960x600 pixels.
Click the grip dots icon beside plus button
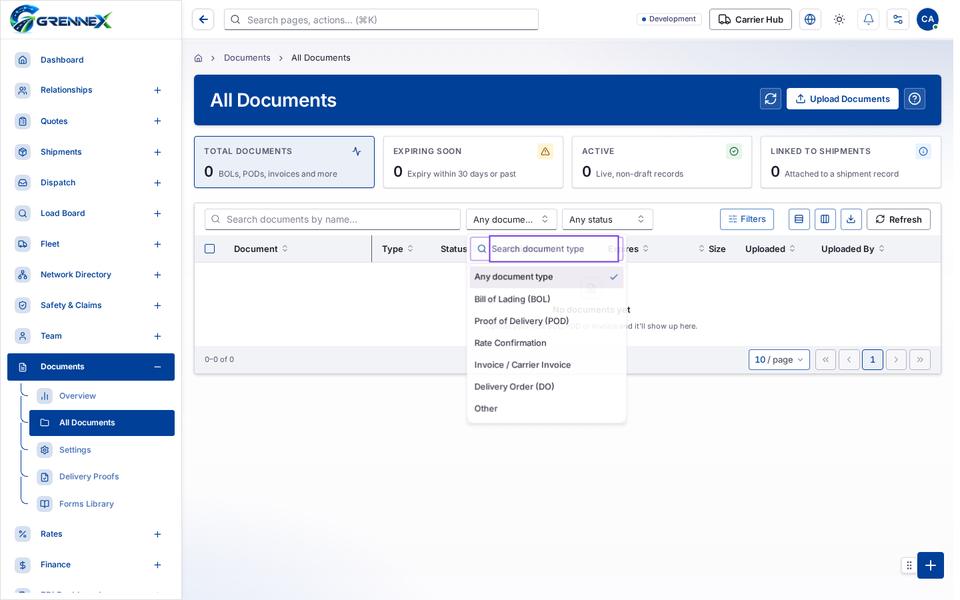coord(909,565)
